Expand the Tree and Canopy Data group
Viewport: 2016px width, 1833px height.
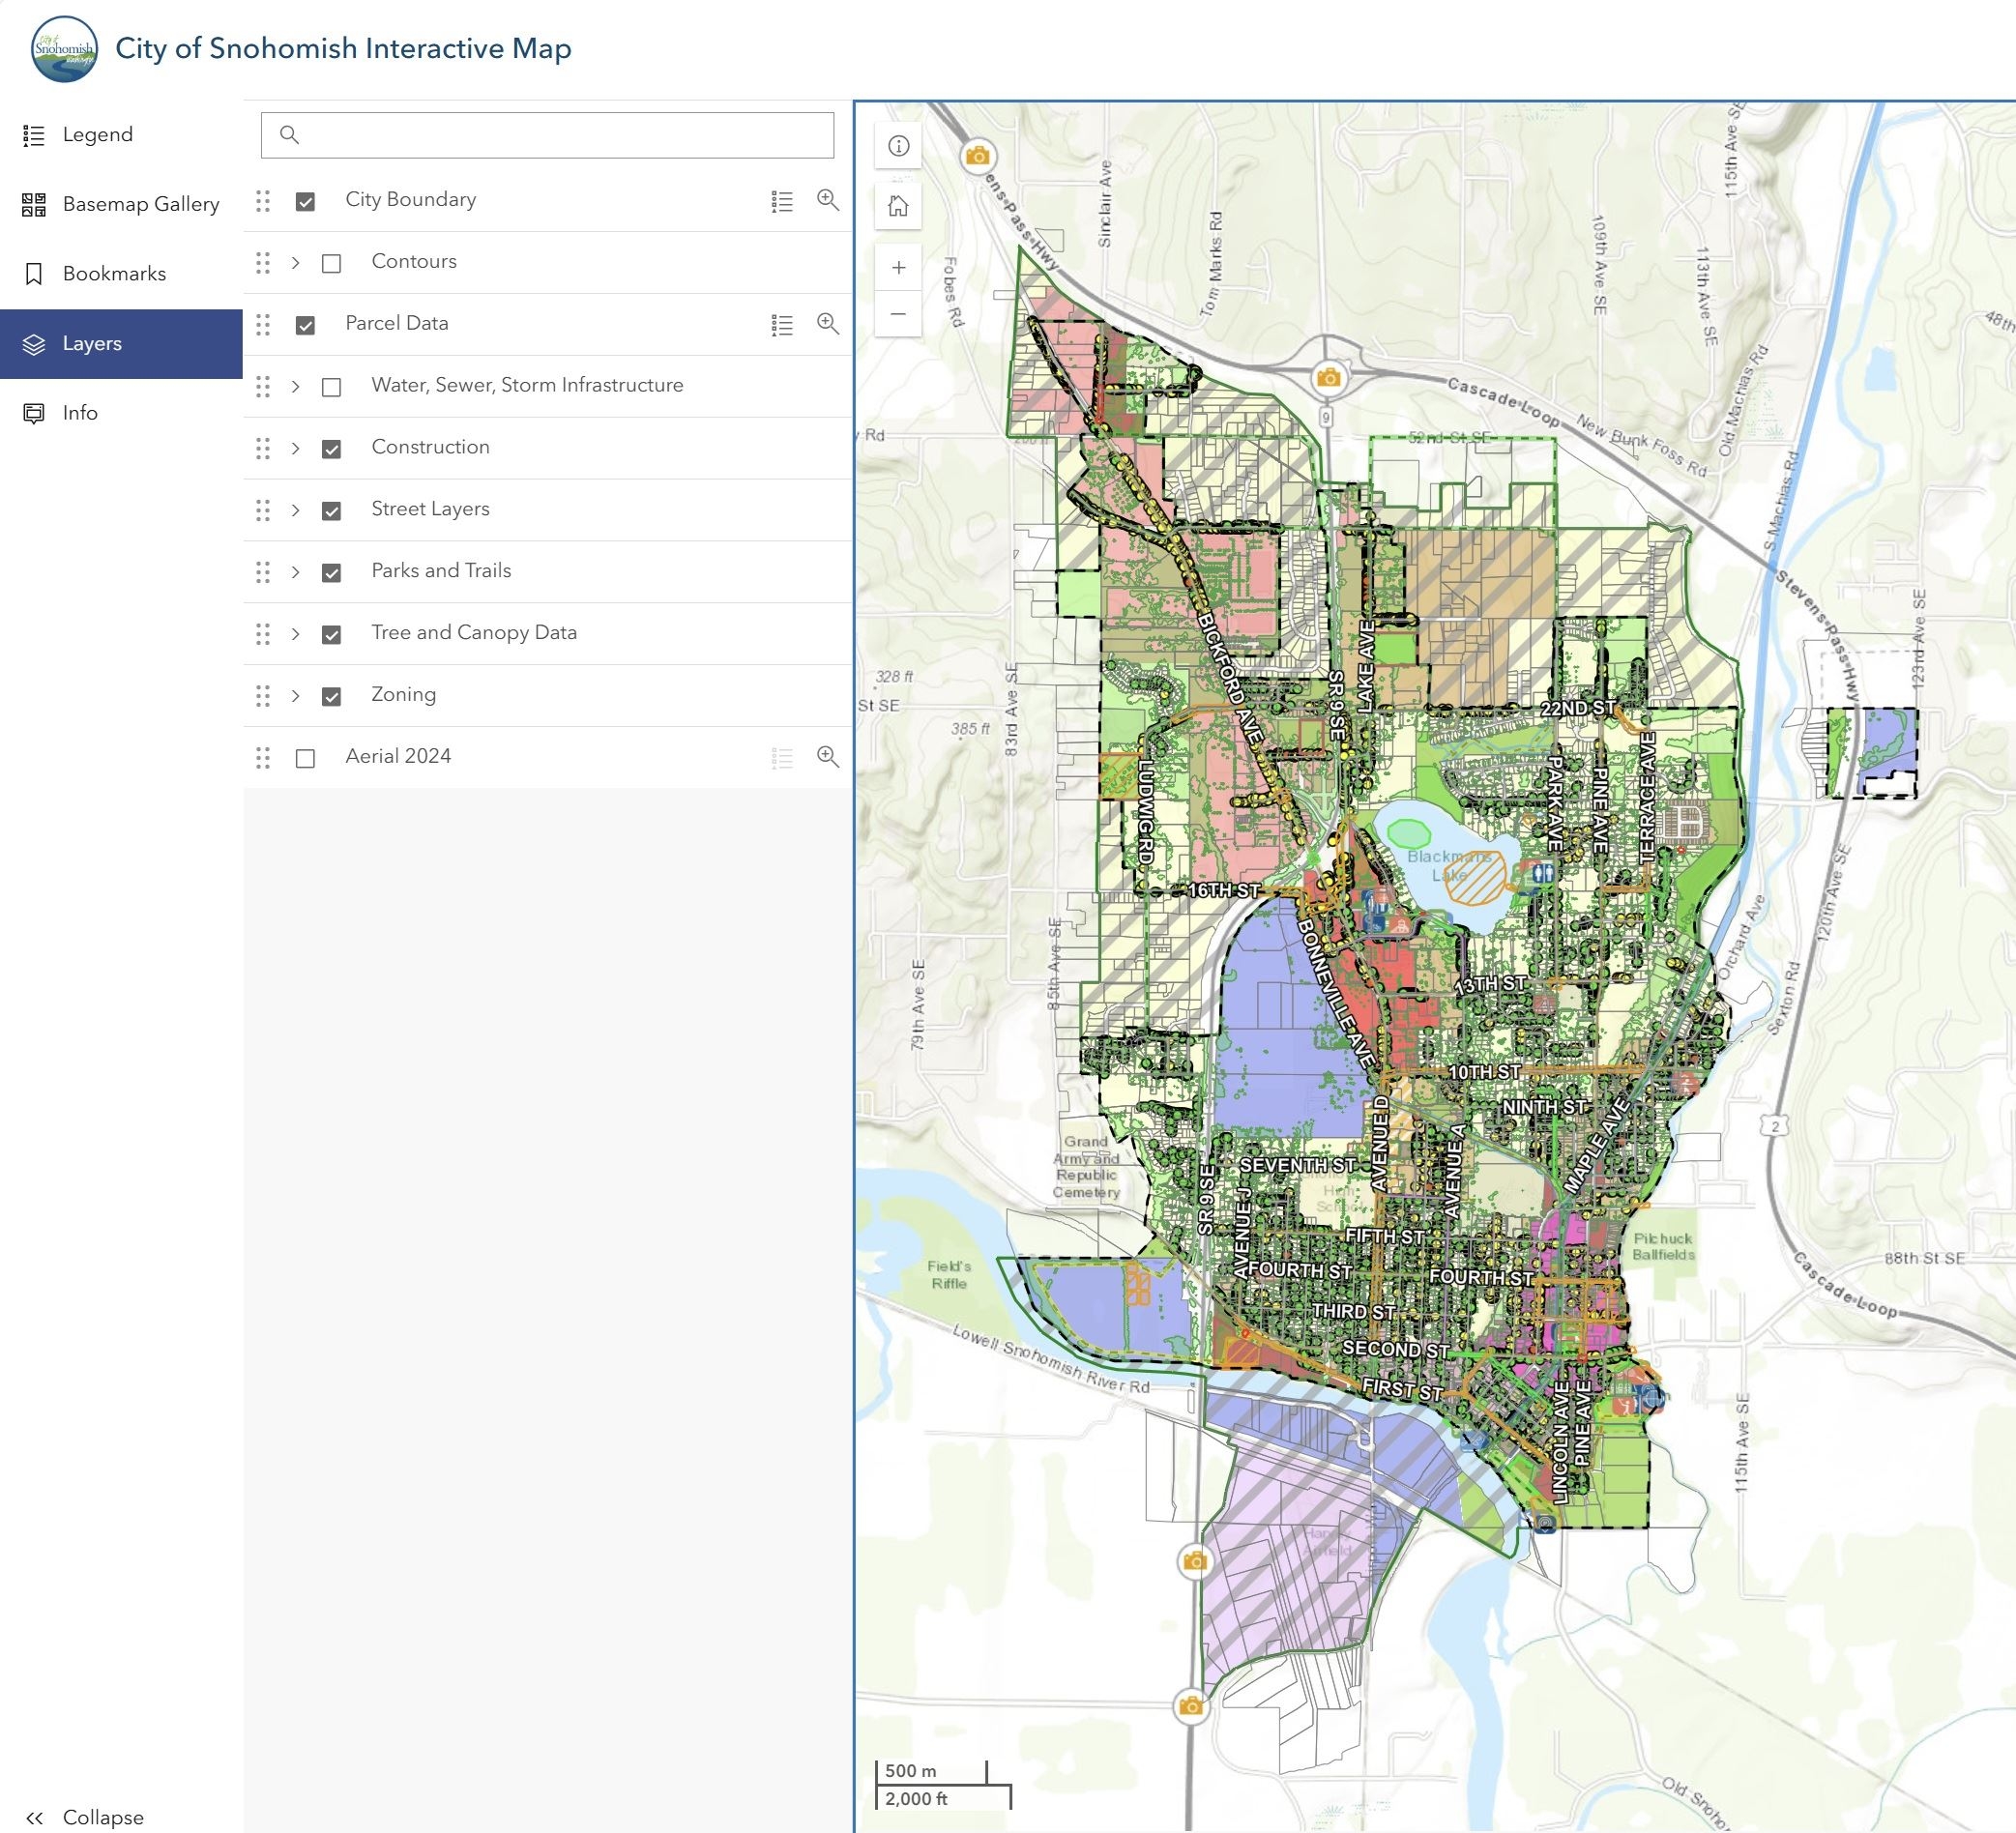tap(295, 633)
